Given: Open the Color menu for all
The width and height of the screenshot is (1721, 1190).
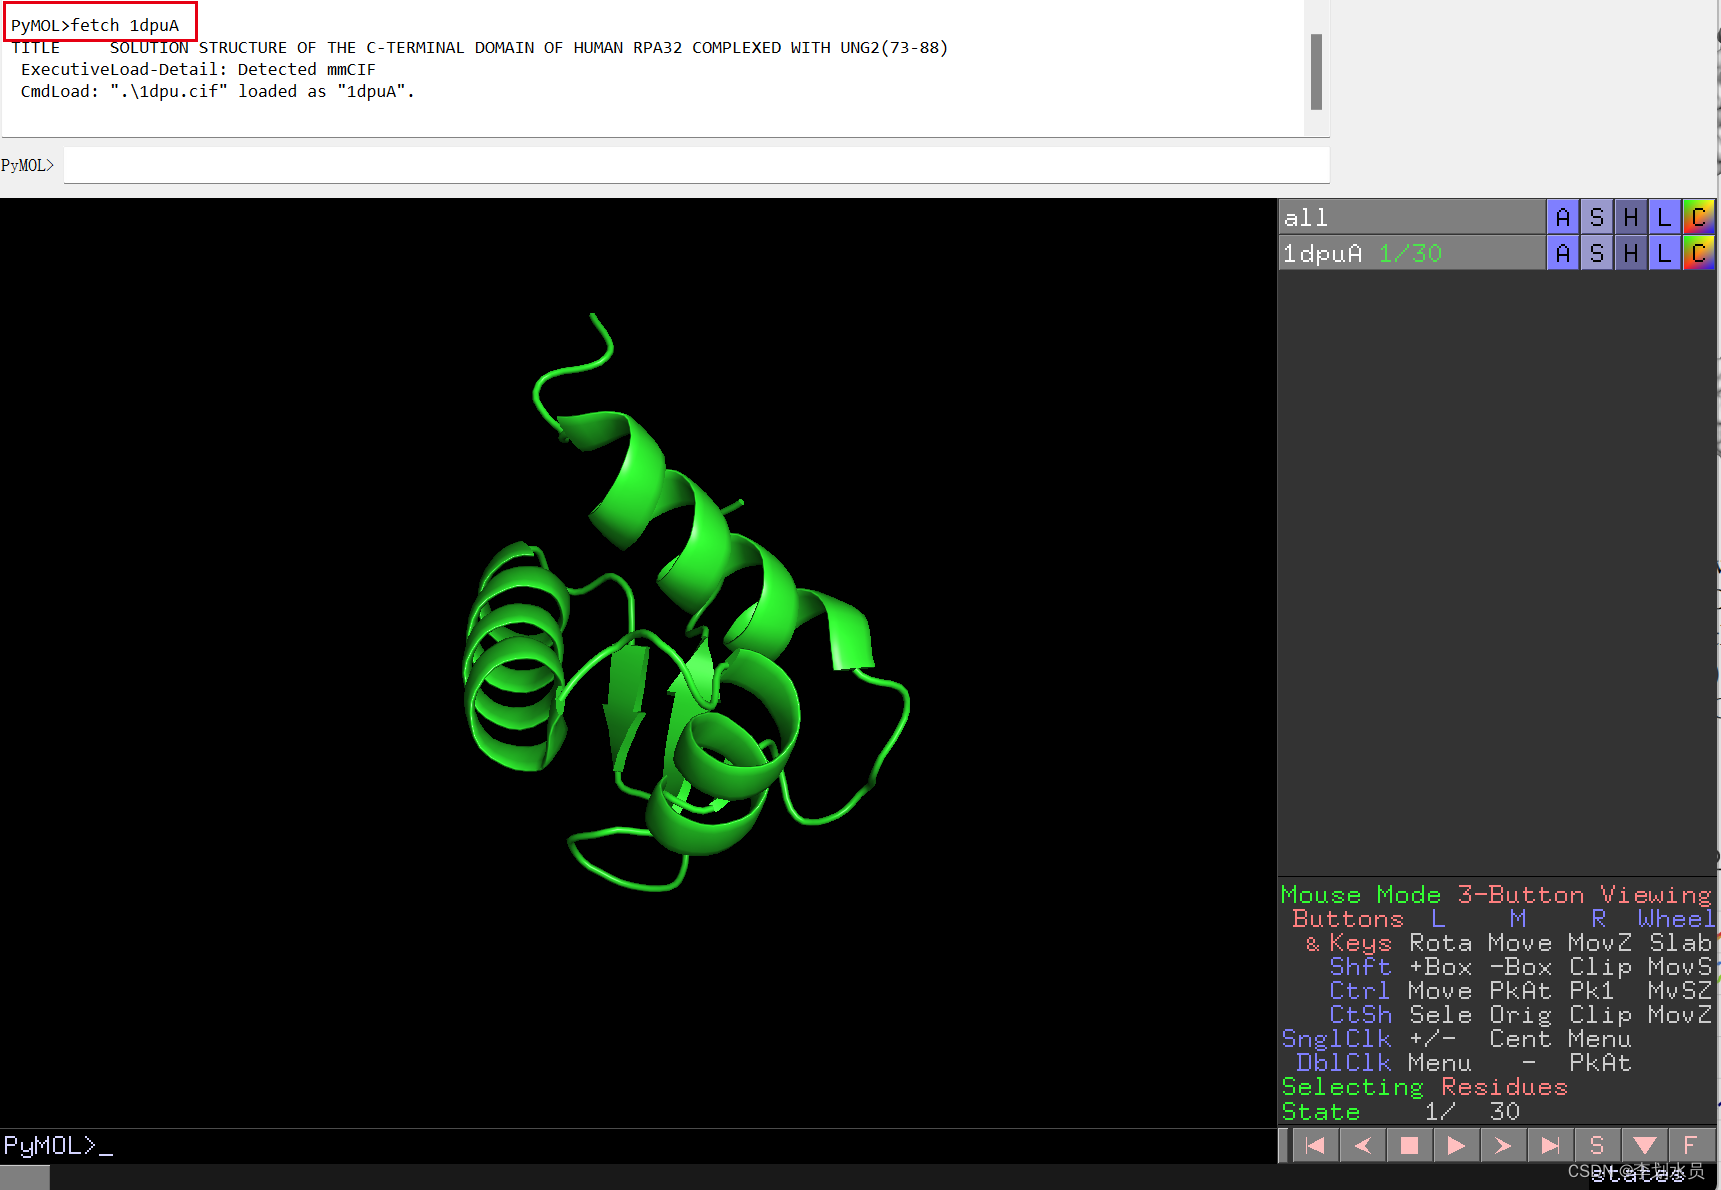Looking at the screenshot, I should (1699, 217).
